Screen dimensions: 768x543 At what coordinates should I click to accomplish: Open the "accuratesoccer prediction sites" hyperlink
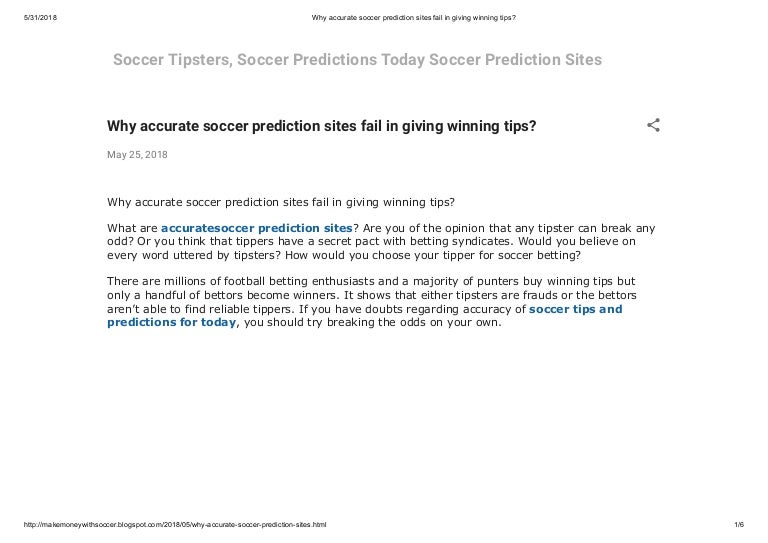(x=256, y=228)
